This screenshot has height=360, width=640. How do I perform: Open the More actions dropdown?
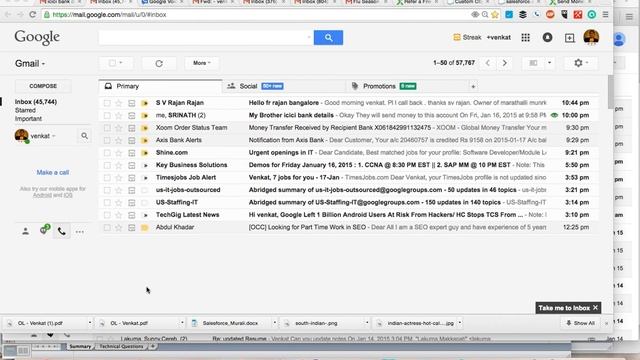point(202,63)
